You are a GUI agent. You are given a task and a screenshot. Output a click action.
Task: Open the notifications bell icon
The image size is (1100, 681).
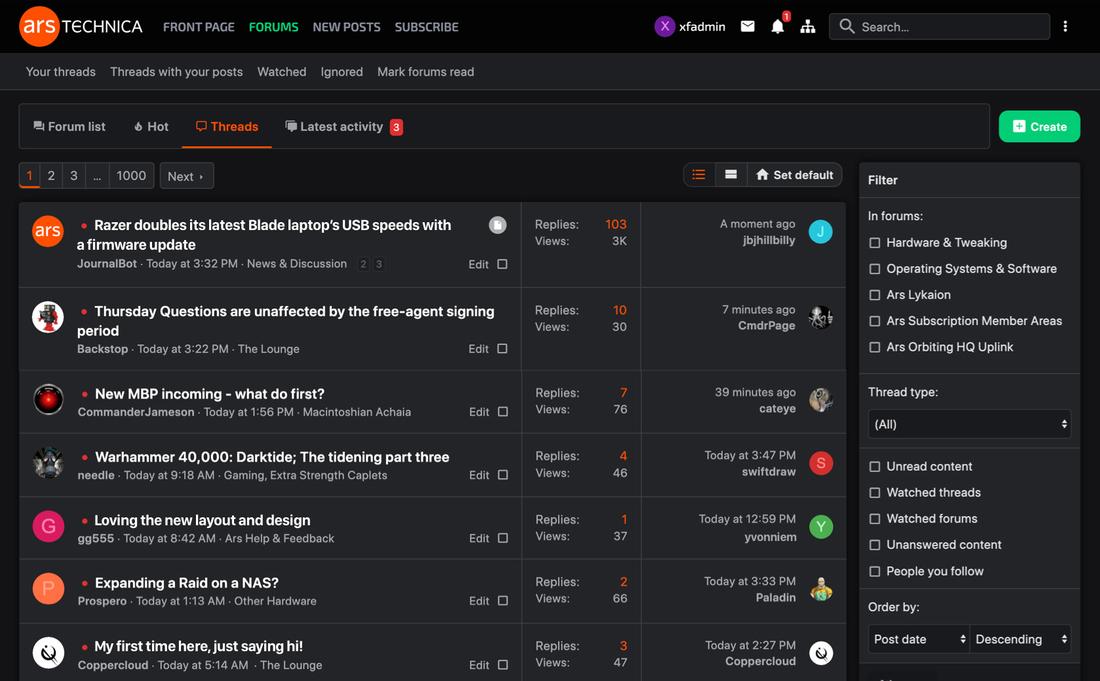[x=777, y=27]
